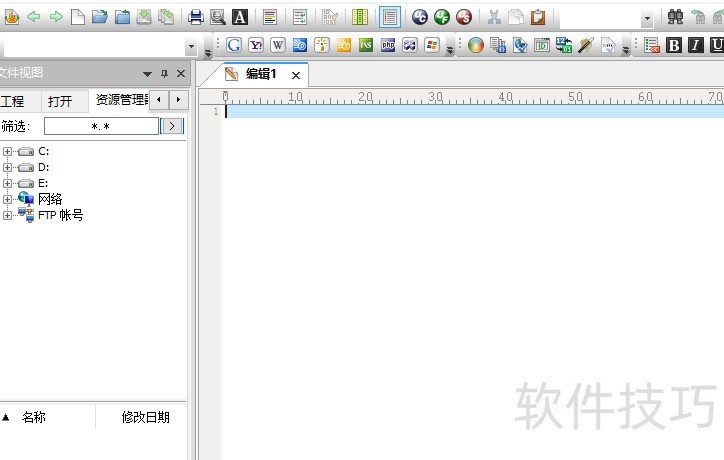The image size is (724, 460).
Task: Open the color picker sphere icon
Action: (x=476, y=45)
